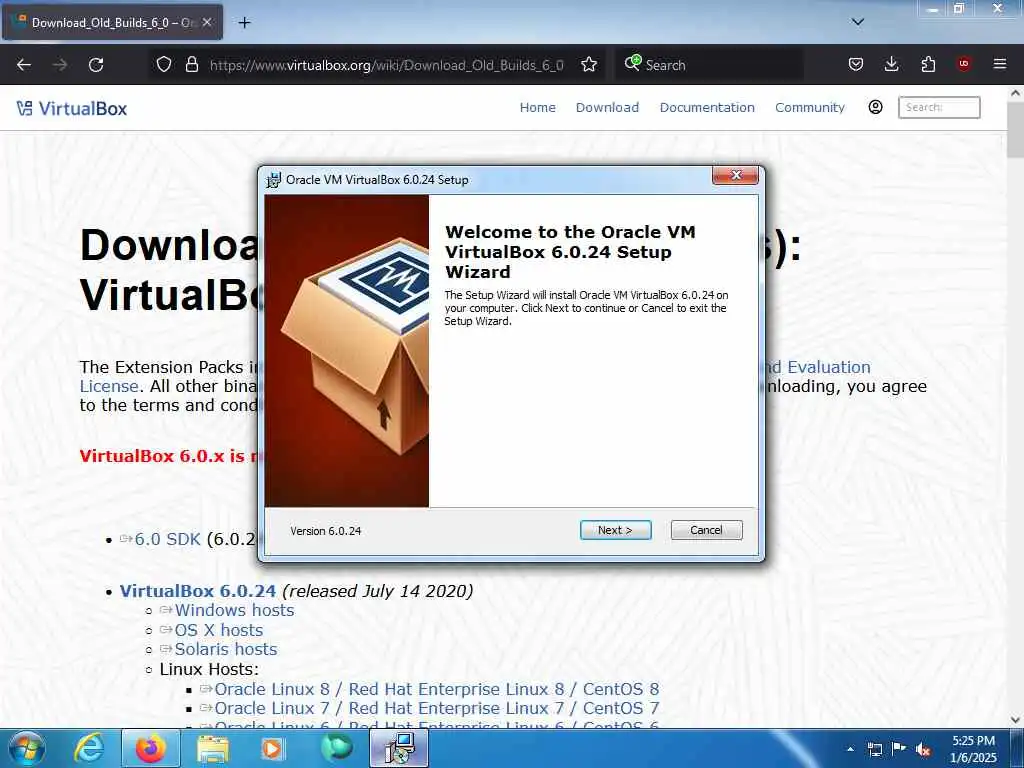Open the Firefox hamburger application menu
This screenshot has width=1024, height=768.
999,64
